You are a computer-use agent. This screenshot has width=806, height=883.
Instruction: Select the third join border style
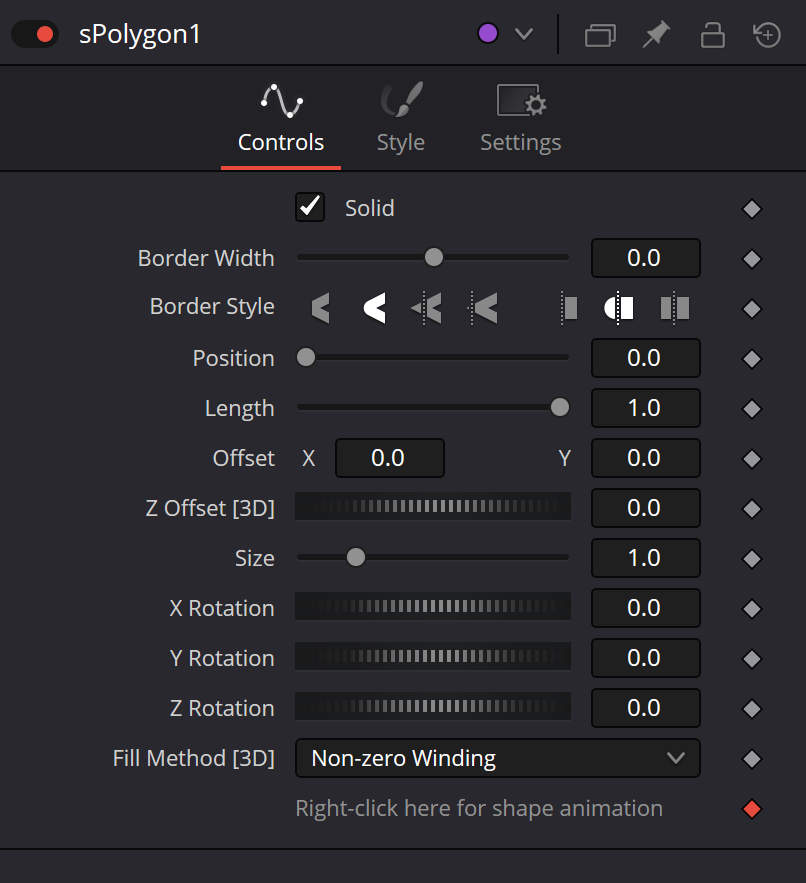click(427, 308)
